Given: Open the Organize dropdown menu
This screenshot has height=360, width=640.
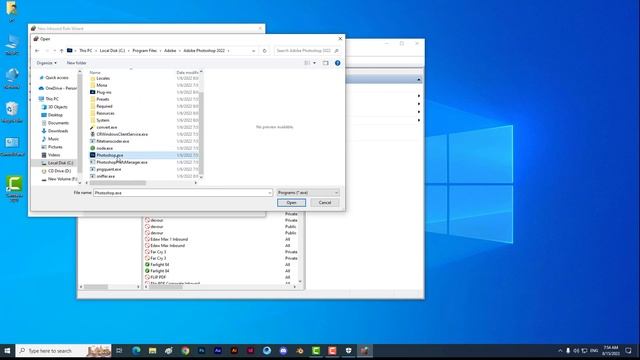Looking at the screenshot, I should click(47, 63).
